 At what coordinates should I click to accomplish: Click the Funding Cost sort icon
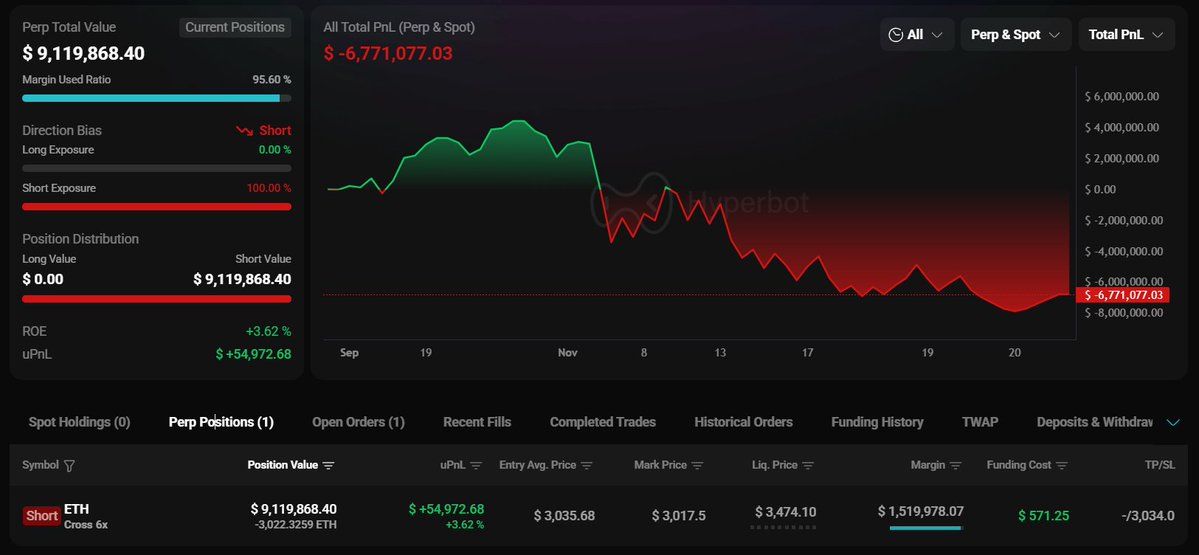[x=1061, y=466]
